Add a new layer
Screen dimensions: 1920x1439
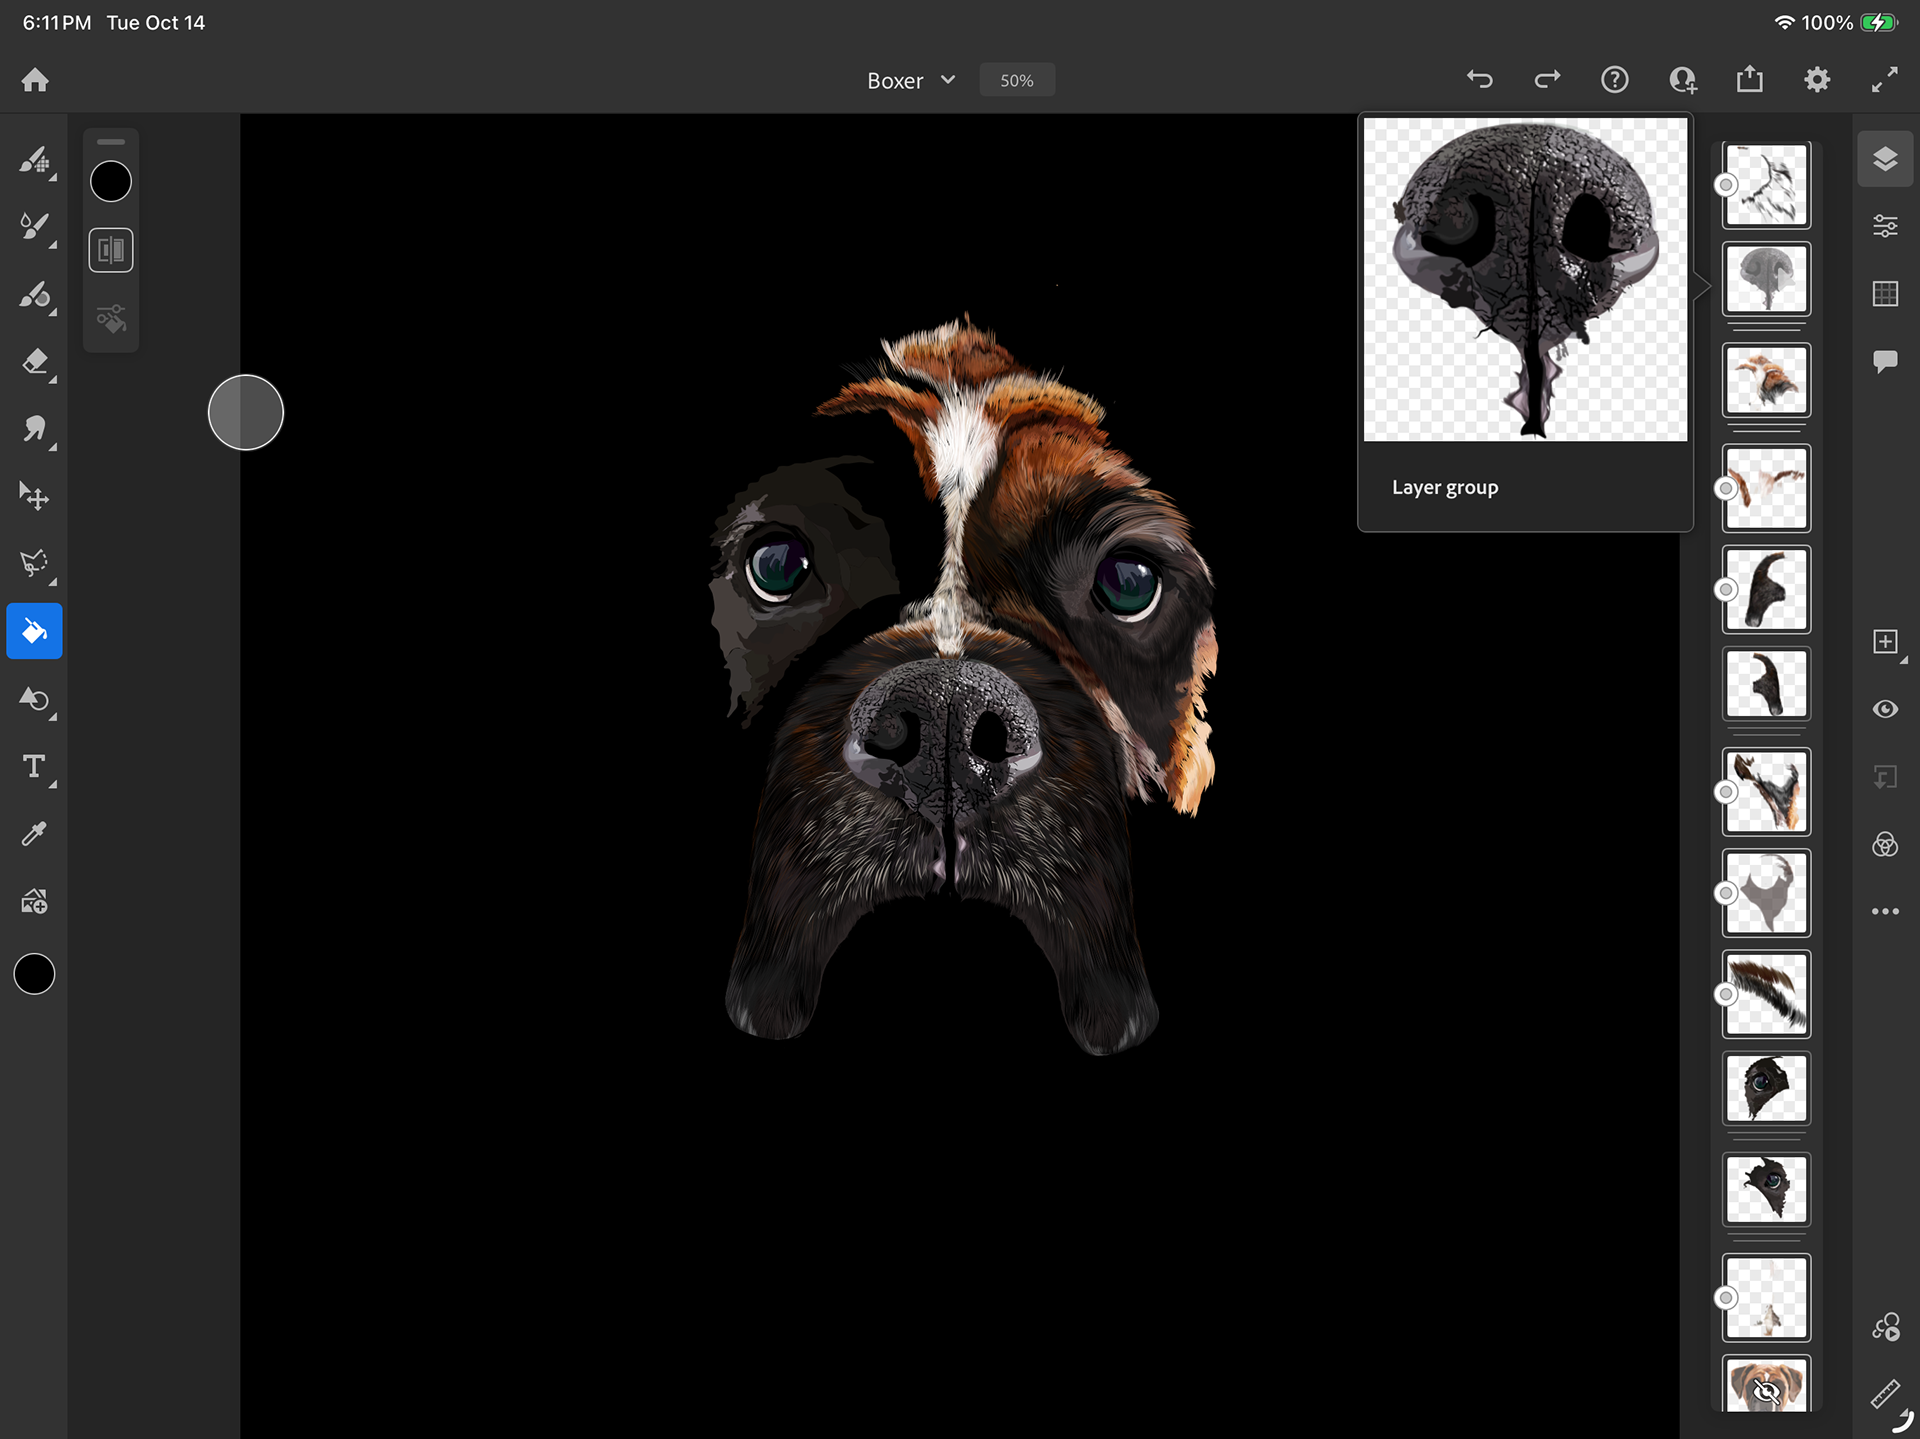[1885, 642]
